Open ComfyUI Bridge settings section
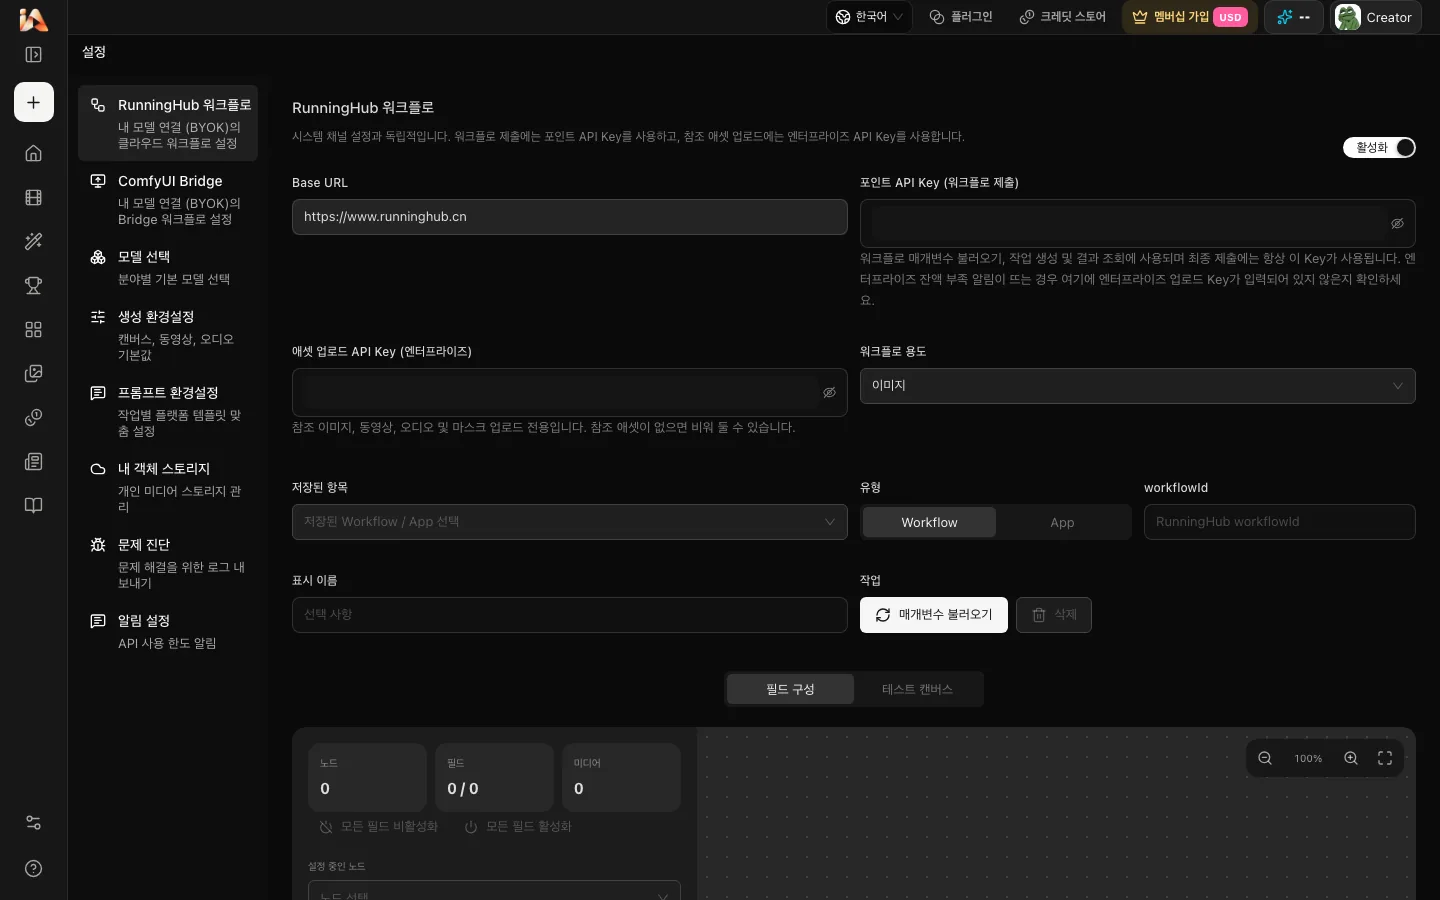 (x=168, y=199)
